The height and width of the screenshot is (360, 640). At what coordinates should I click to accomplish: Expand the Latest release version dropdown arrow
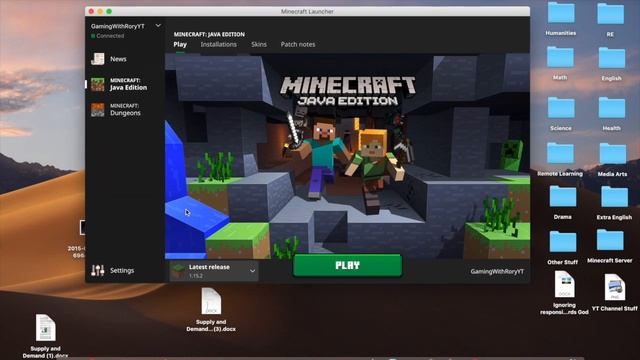252,271
